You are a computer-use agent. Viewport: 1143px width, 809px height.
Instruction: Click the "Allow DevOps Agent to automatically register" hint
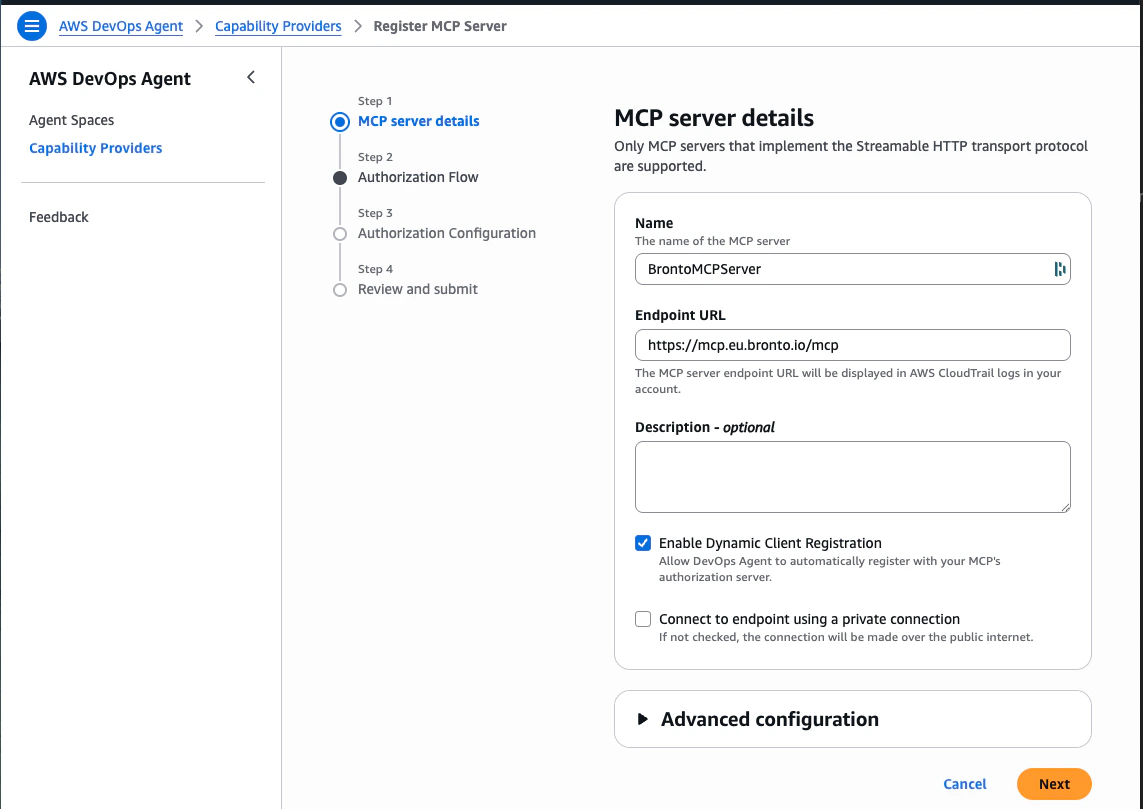(x=830, y=569)
